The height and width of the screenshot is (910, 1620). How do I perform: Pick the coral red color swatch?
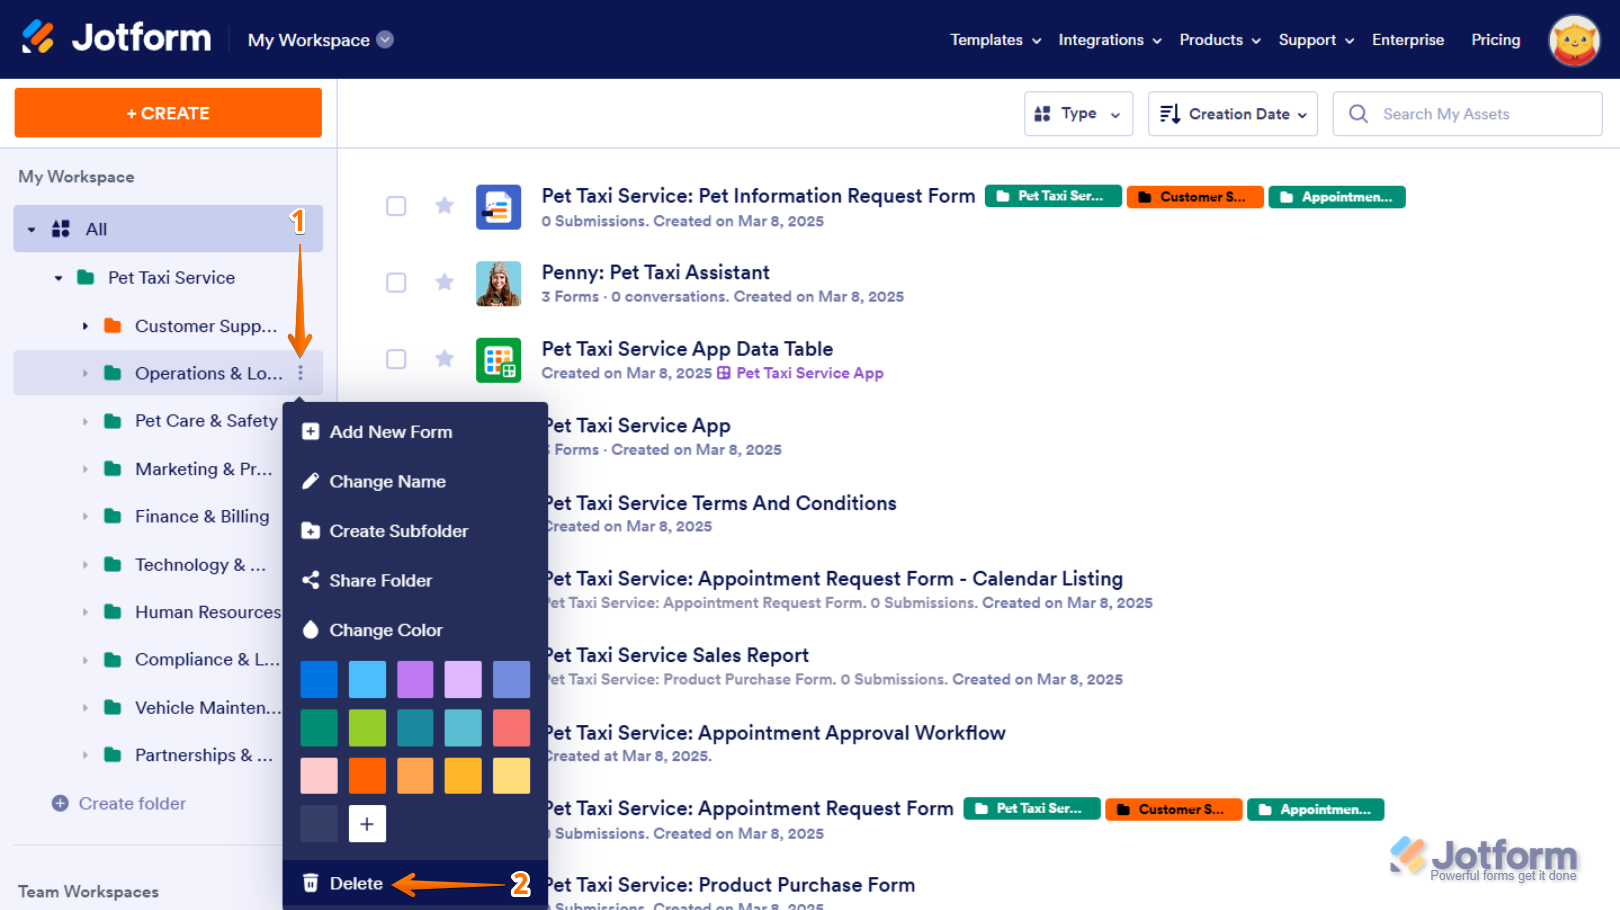[x=511, y=728]
